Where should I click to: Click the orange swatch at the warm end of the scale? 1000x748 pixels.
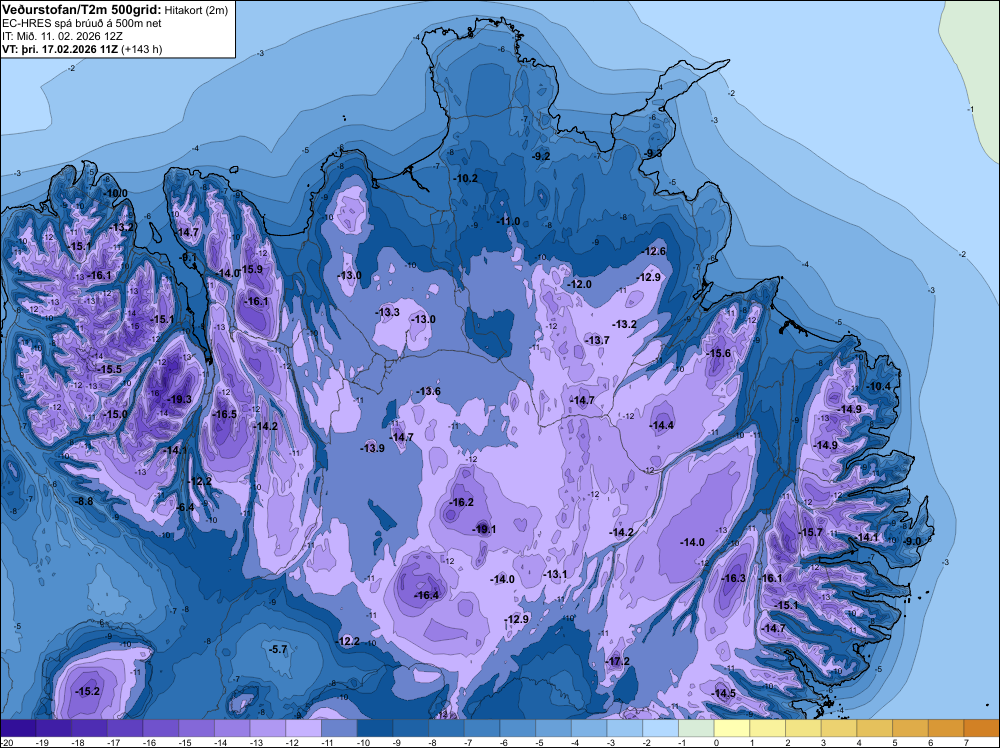click(981, 728)
